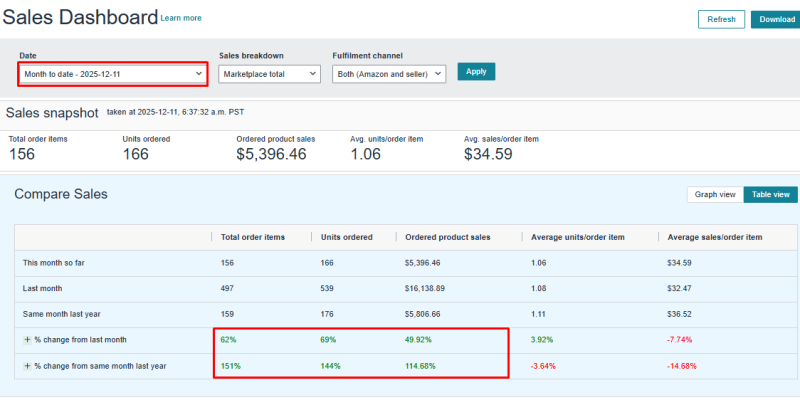800x400 pixels.
Task: Click the Average sales/order item column header
Action: point(714,237)
